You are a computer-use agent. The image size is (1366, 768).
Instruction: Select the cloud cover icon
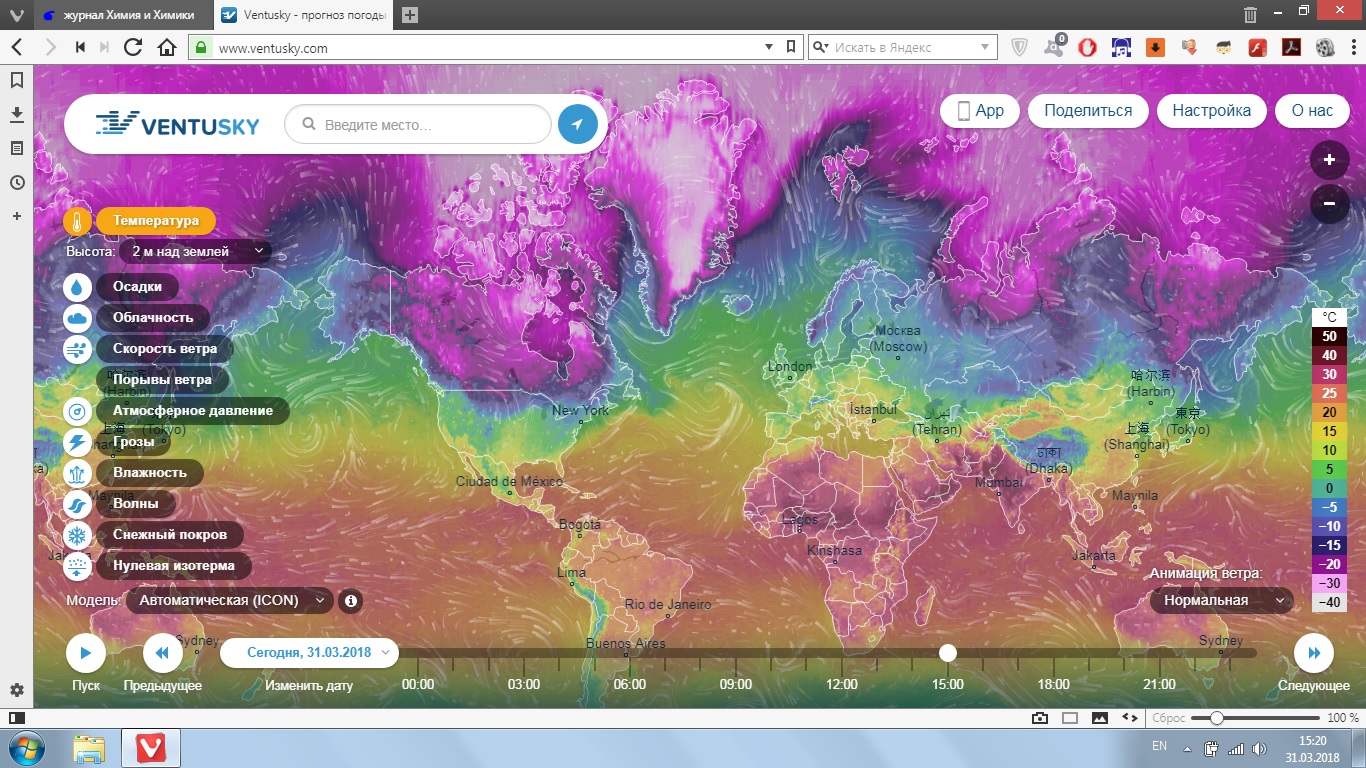pos(78,318)
